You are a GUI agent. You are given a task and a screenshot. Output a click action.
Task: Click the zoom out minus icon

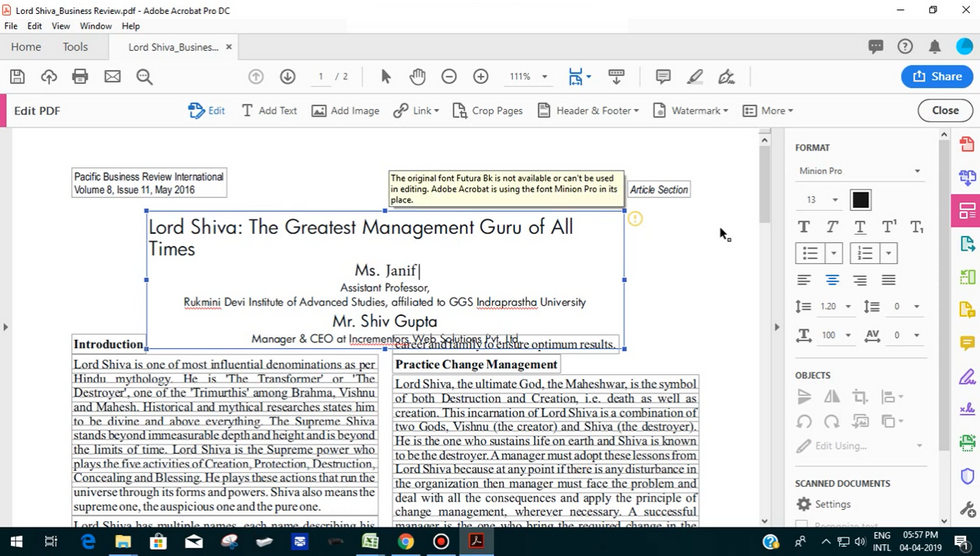click(449, 77)
